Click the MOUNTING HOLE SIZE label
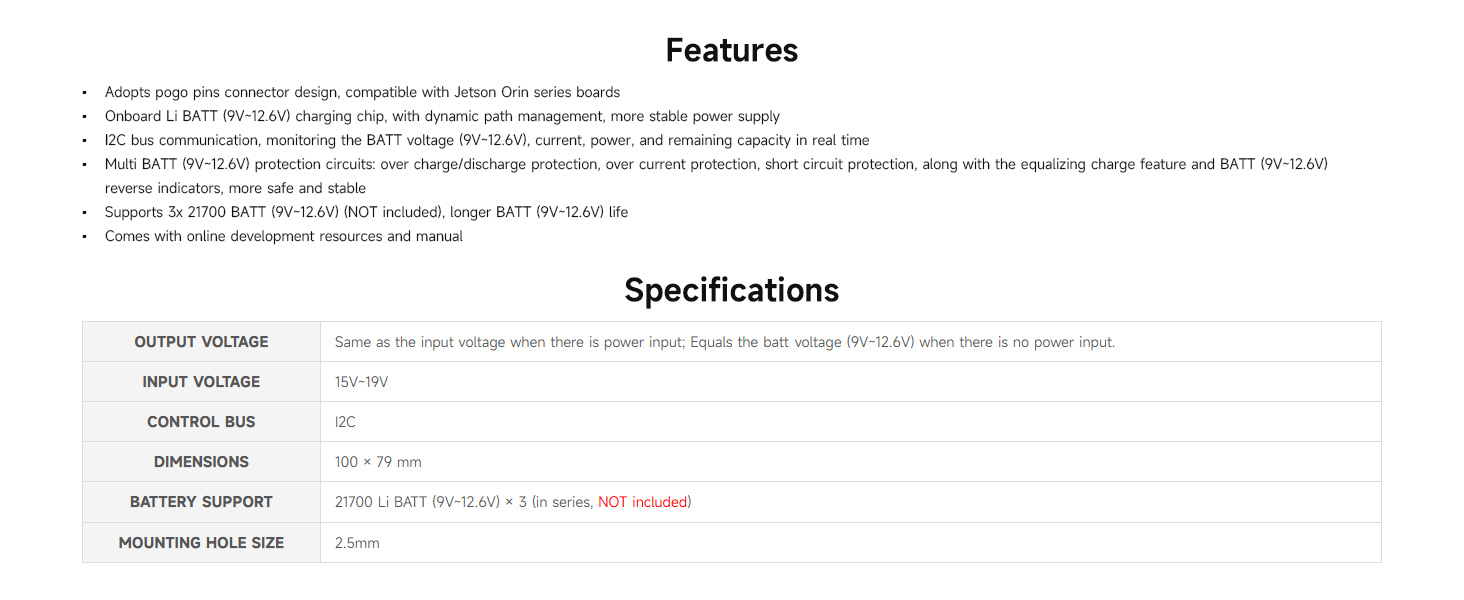The height and width of the screenshot is (600, 1464). coord(201,543)
